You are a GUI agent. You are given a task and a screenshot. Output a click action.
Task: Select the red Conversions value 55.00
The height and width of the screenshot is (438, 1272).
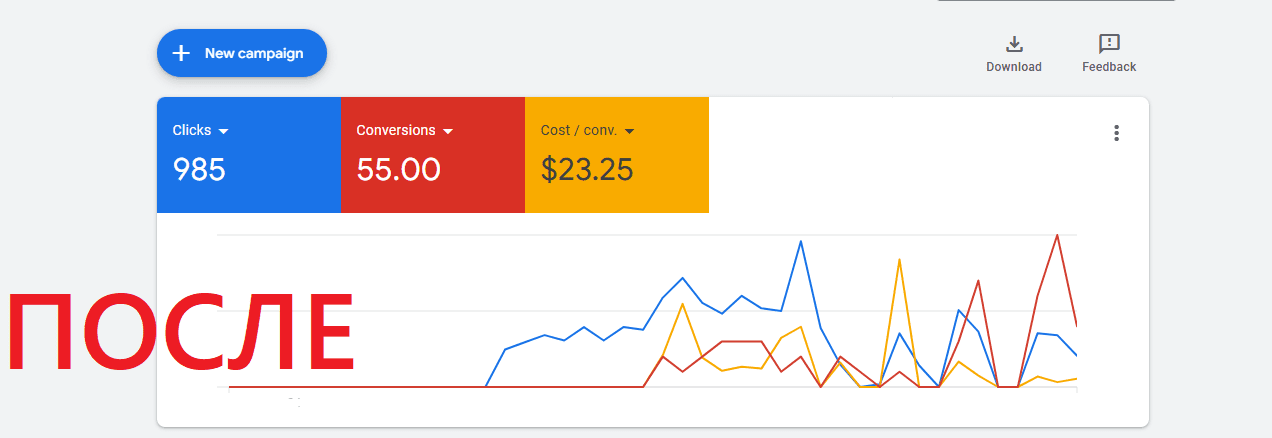click(x=398, y=170)
